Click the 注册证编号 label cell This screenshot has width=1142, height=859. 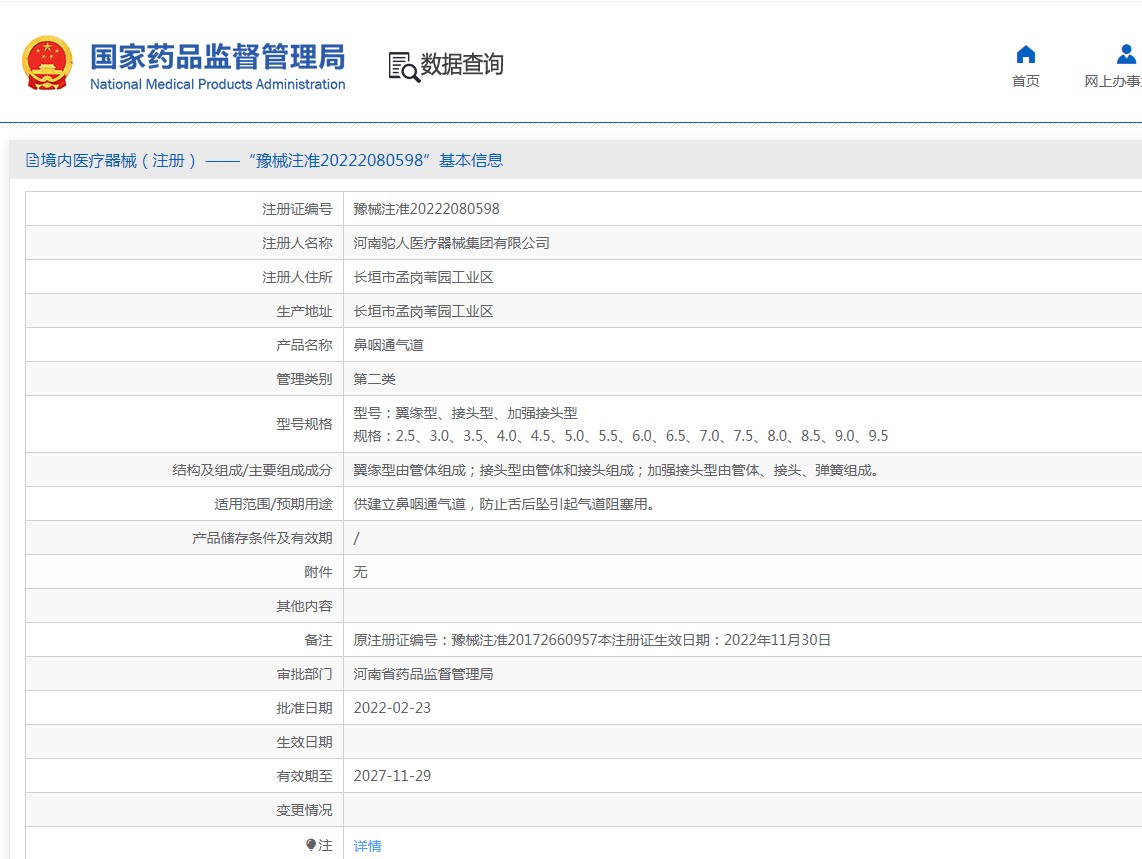[184, 209]
